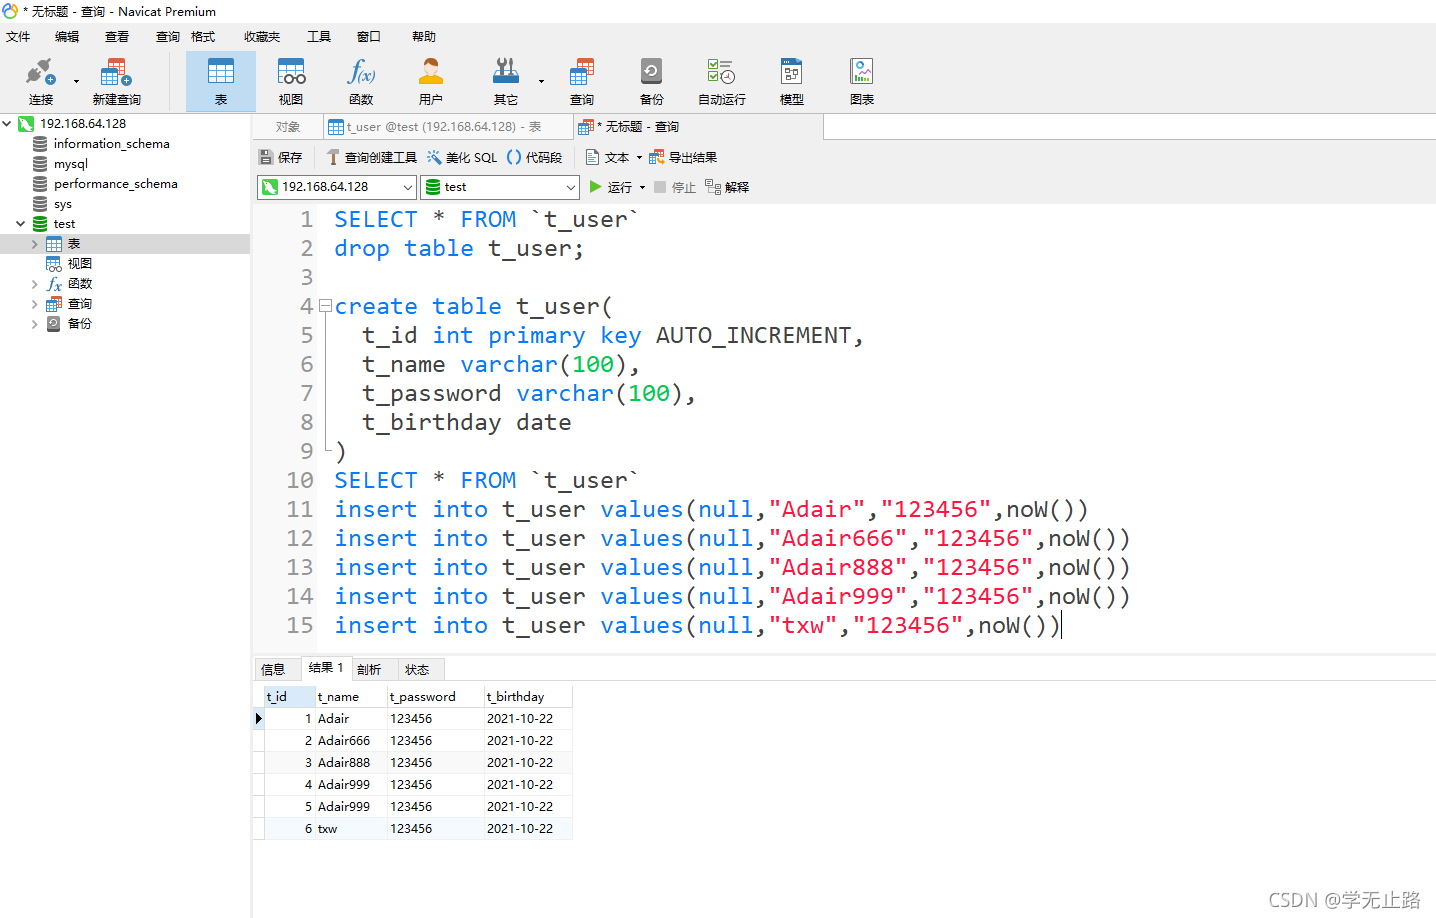
Task: Select information_schema database in tree
Action: coord(111,144)
